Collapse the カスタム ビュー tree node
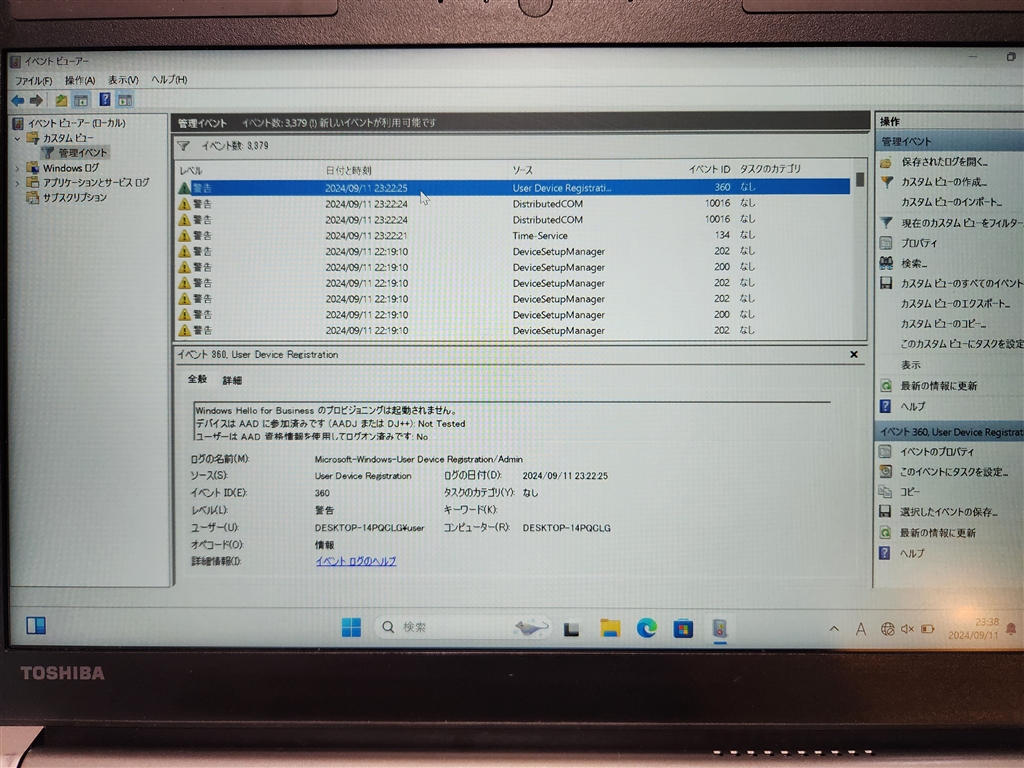1024x768 pixels. 17,138
